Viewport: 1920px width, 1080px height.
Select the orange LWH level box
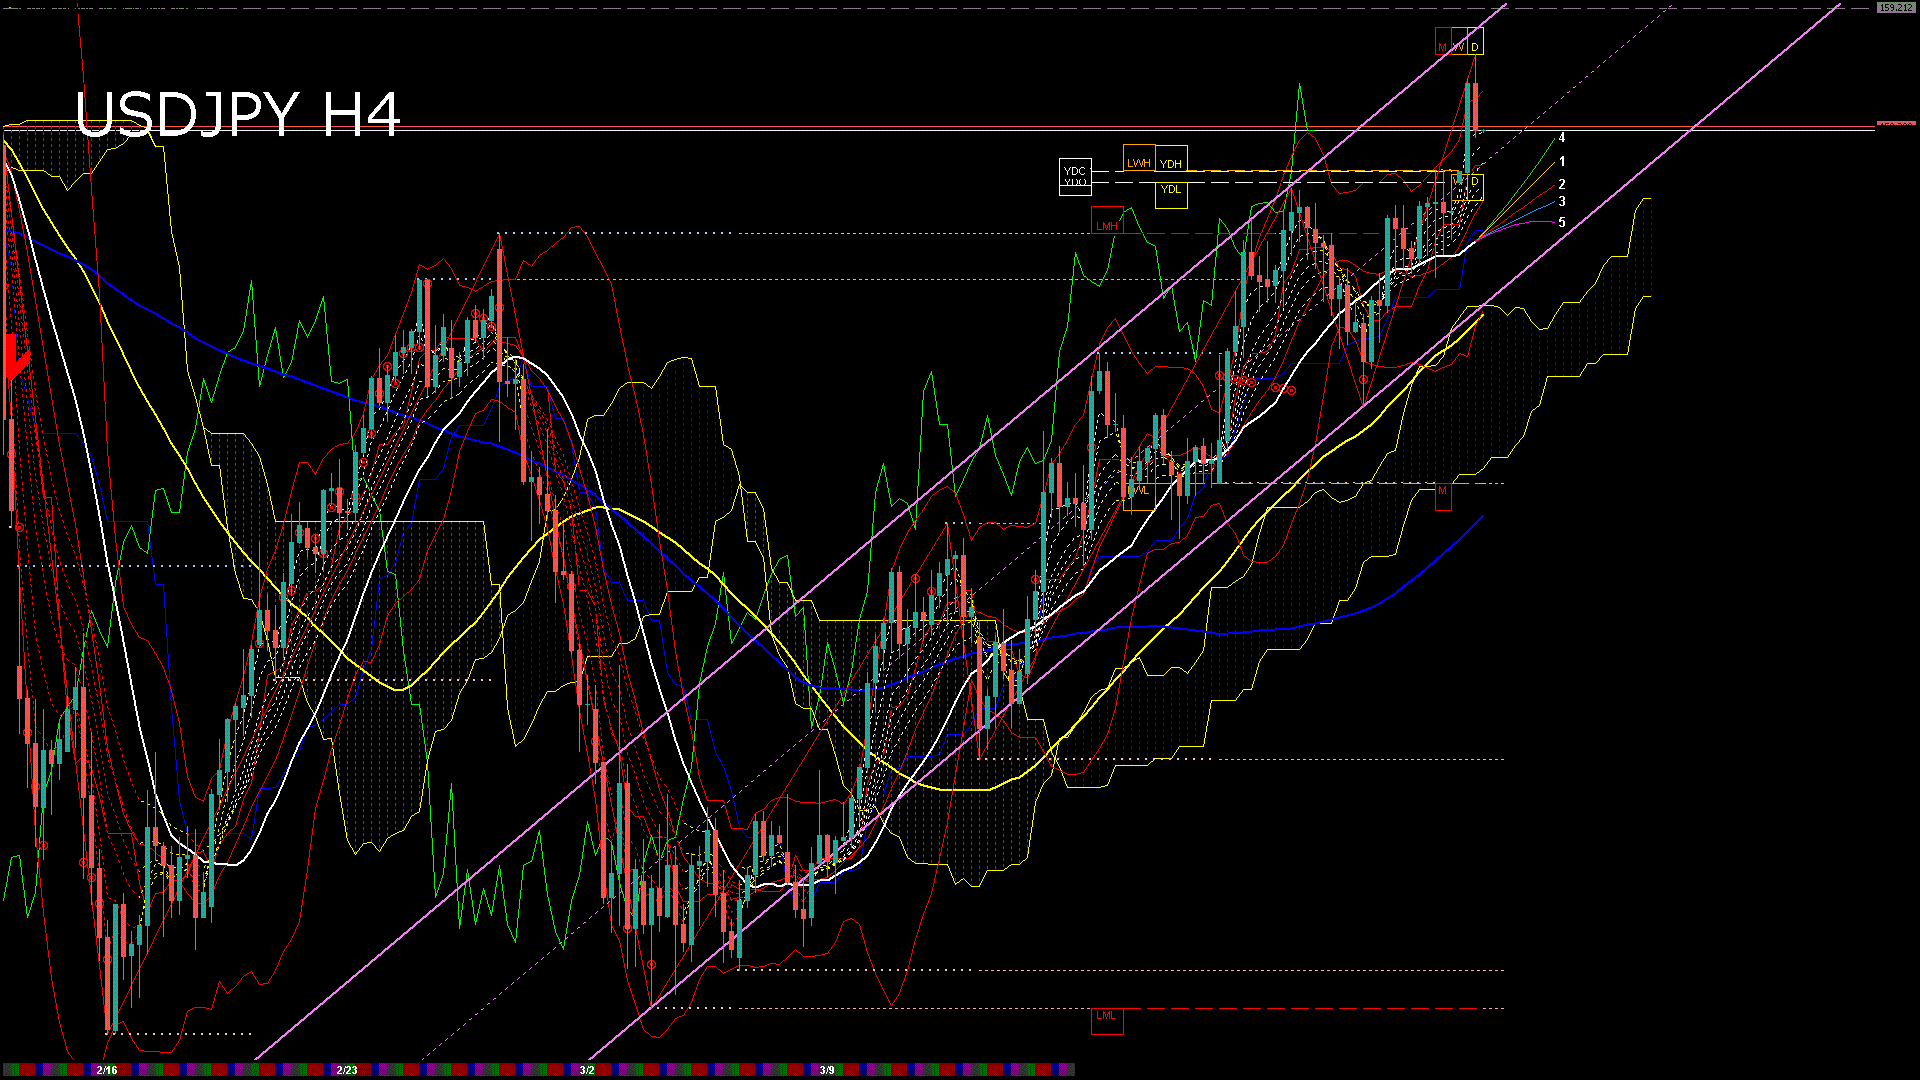pyautogui.click(x=1139, y=162)
